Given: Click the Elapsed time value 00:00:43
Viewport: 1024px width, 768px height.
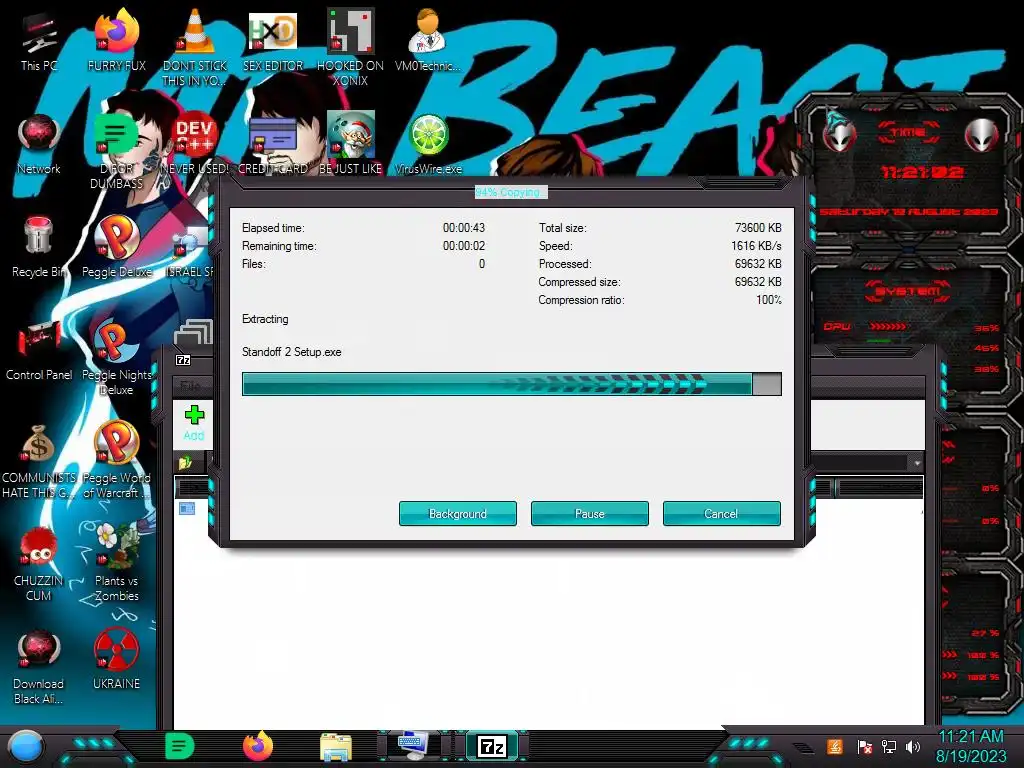Looking at the screenshot, I should (464, 228).
